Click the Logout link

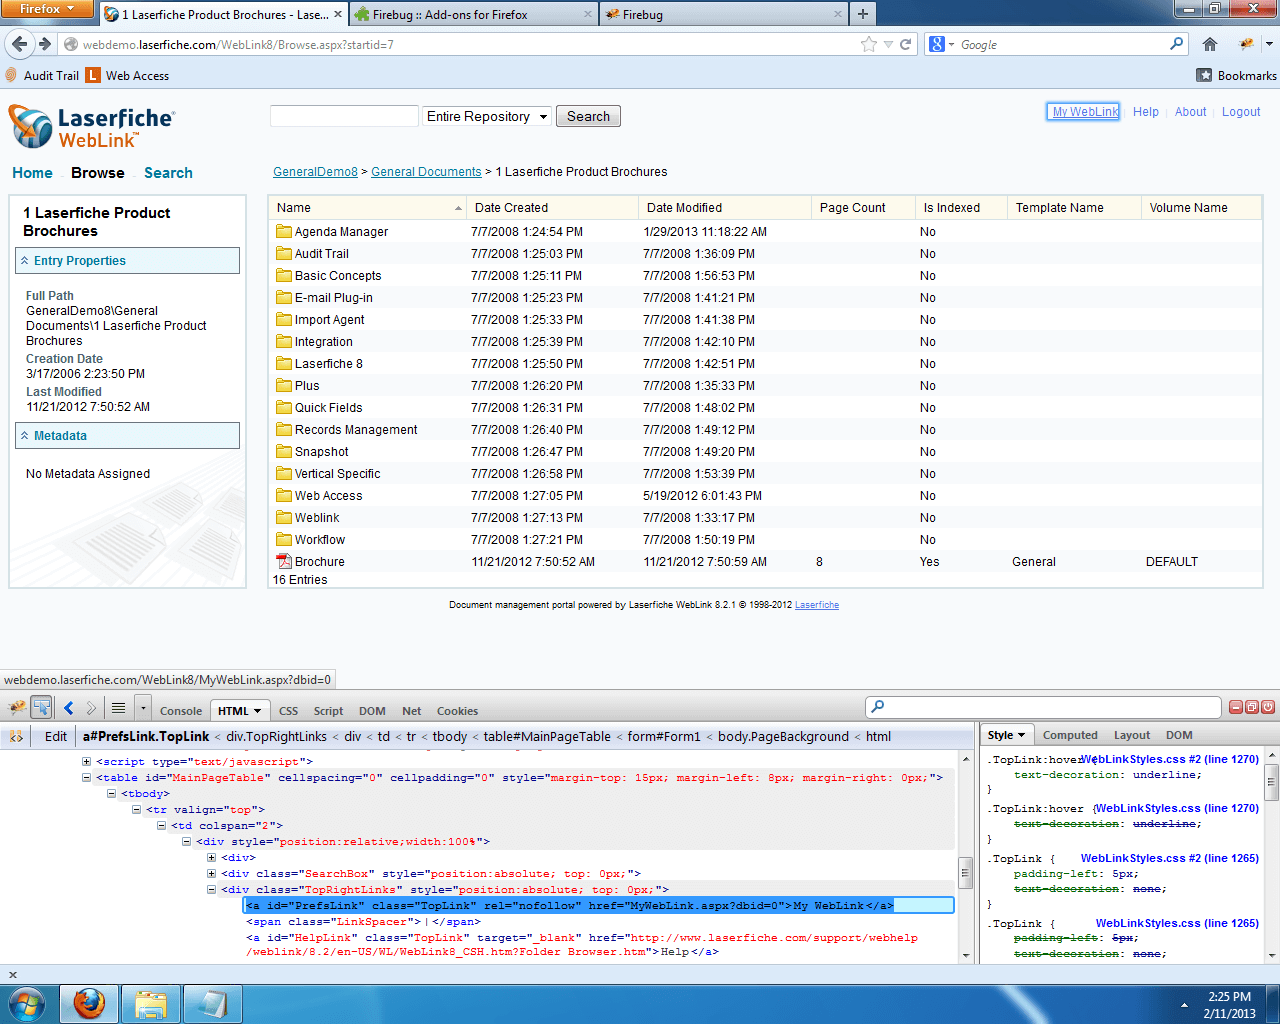click(x=1241, y=112)
